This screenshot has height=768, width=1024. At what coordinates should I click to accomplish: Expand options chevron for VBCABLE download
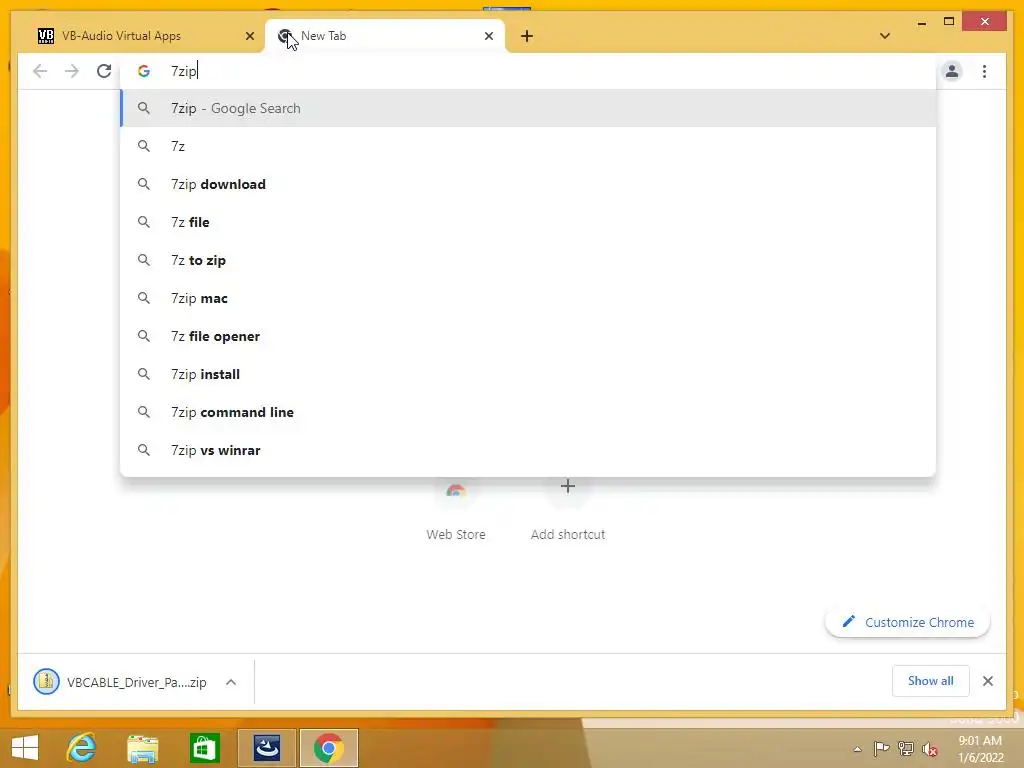click(231, 682)
